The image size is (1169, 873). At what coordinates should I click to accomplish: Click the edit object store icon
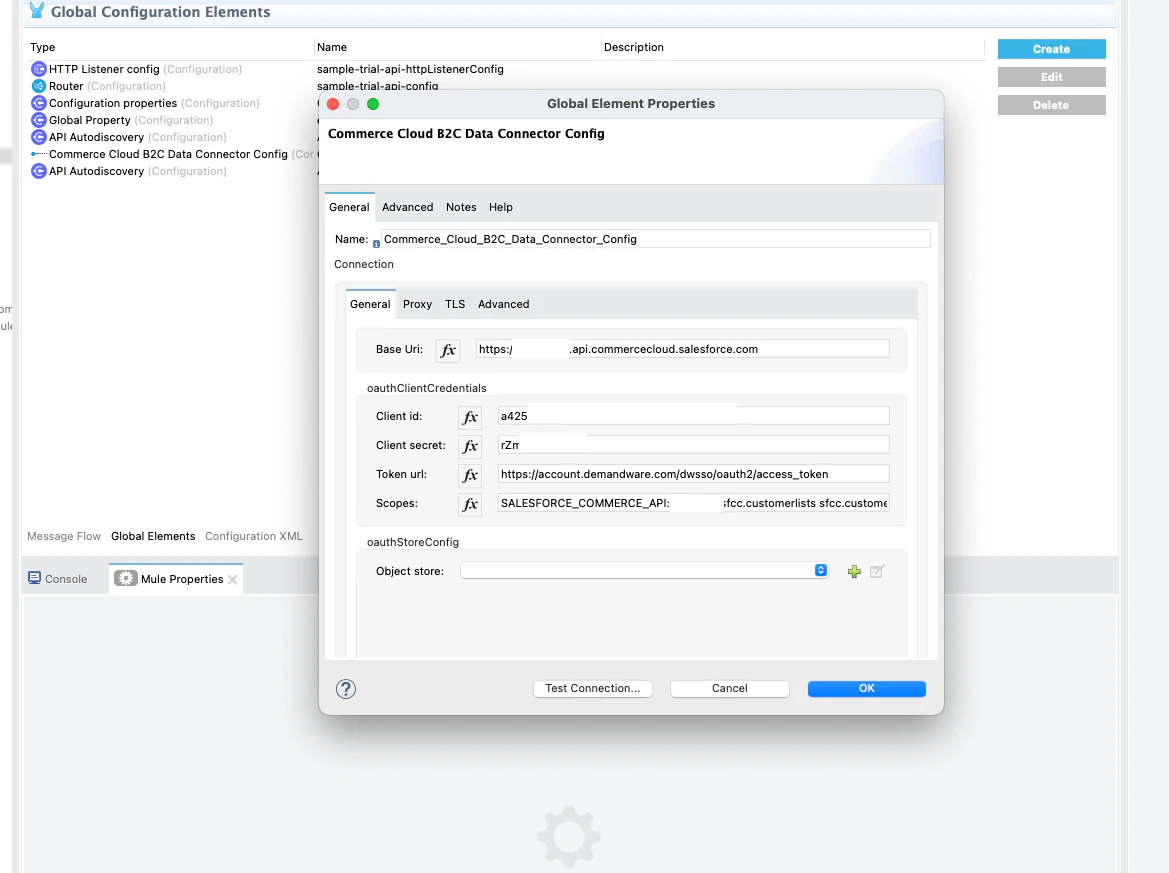click(877, 571)
